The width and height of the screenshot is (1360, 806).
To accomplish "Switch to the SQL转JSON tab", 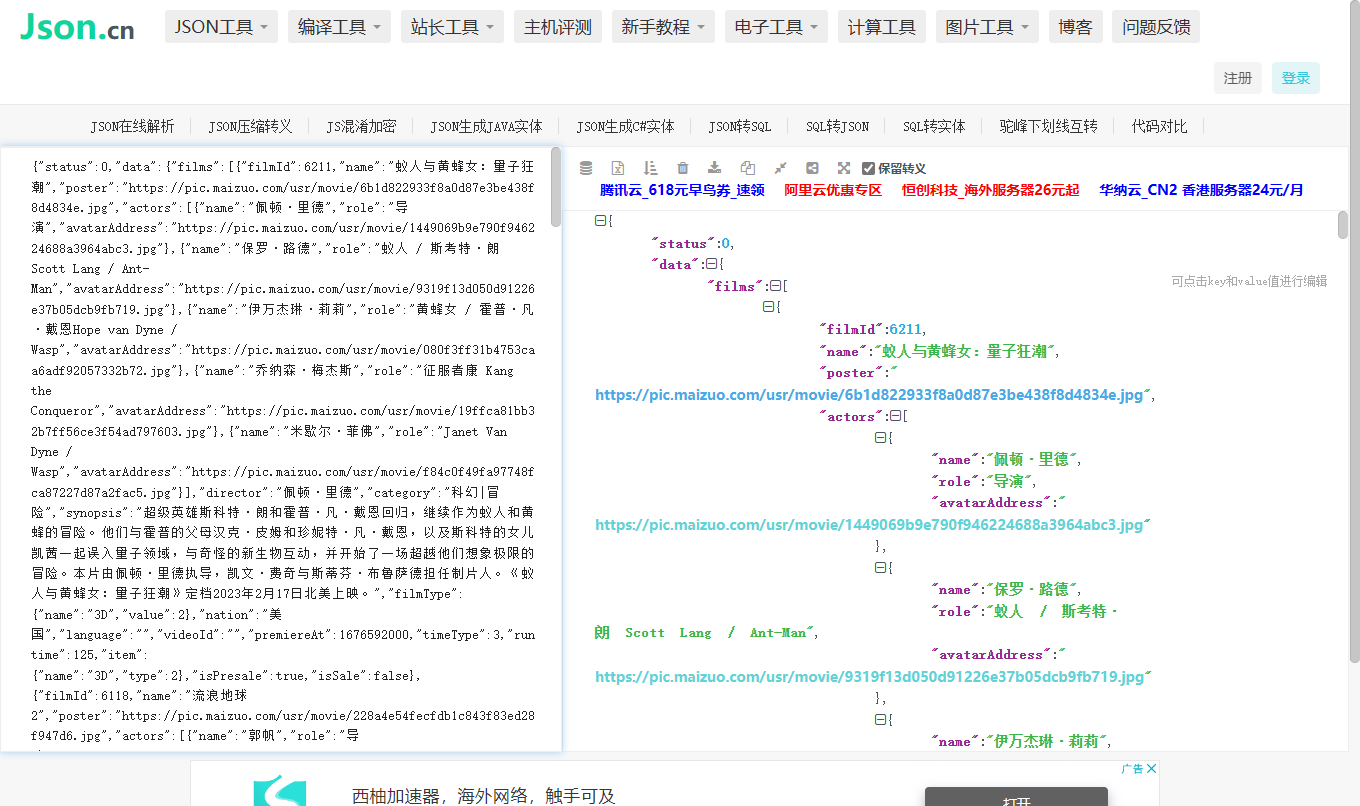I will point(837,126).
